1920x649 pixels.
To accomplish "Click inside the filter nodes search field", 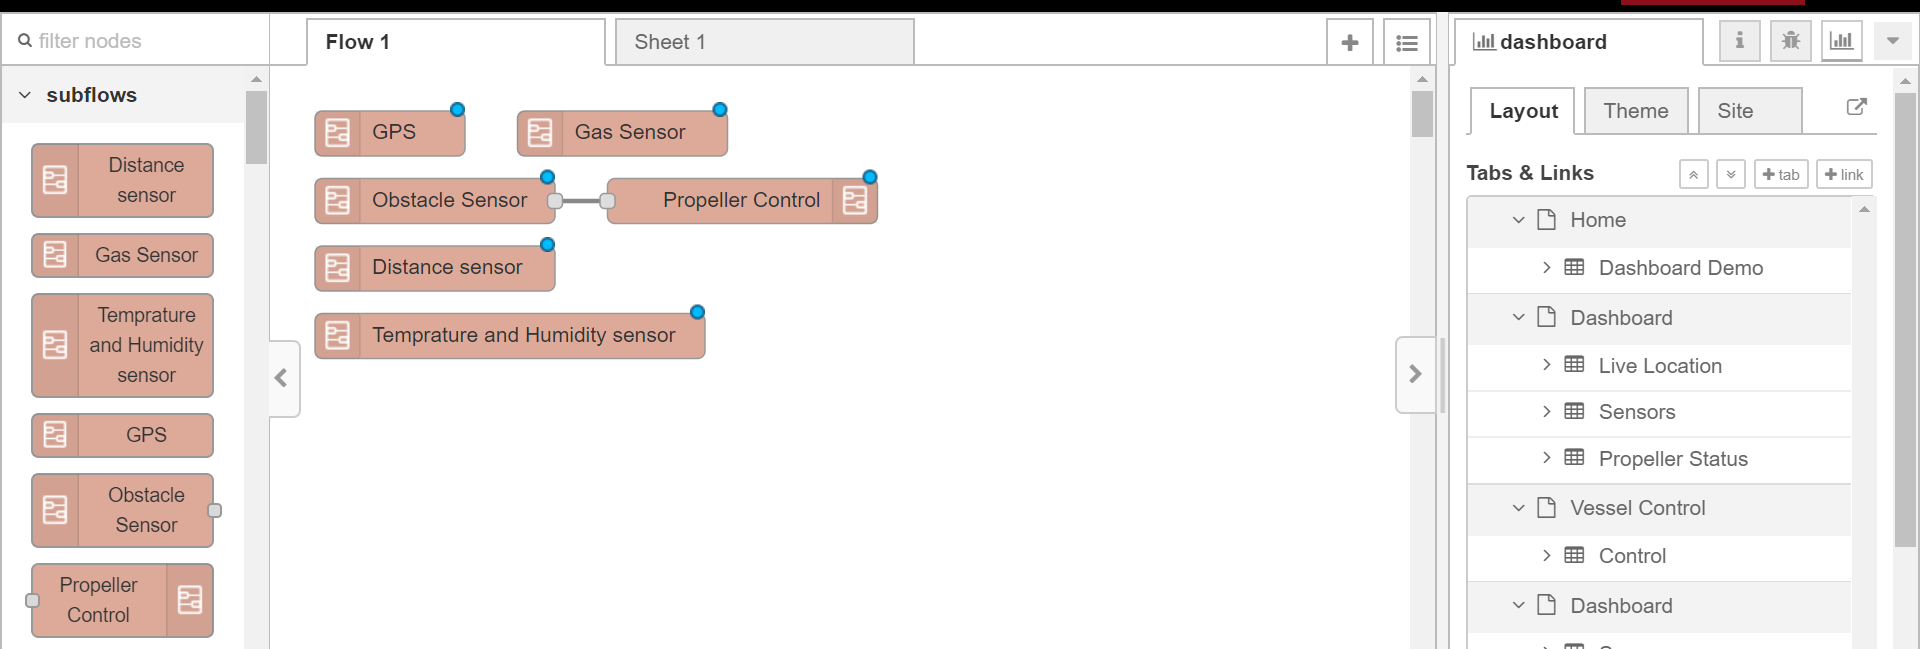I will click(120, 41).
